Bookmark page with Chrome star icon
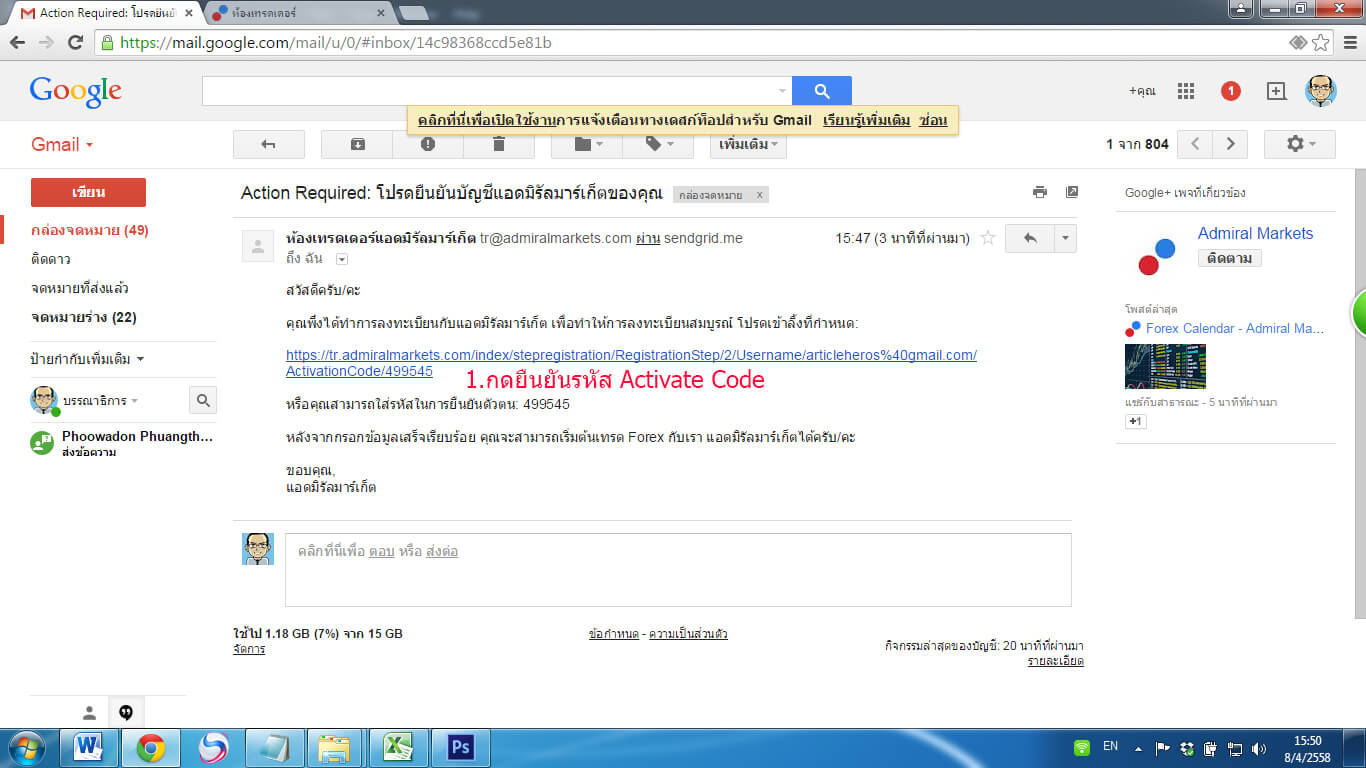This screenshot has width=1366, height=768. (1321, 42)
